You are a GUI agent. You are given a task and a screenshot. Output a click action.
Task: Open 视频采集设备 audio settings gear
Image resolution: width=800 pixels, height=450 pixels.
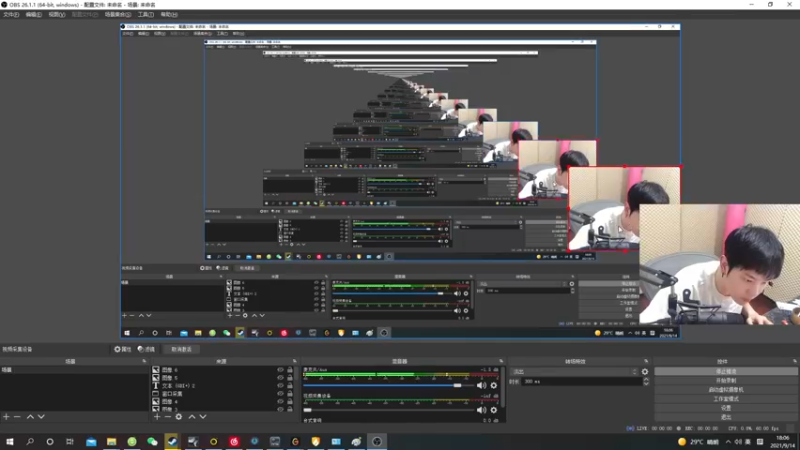[493, 410]
